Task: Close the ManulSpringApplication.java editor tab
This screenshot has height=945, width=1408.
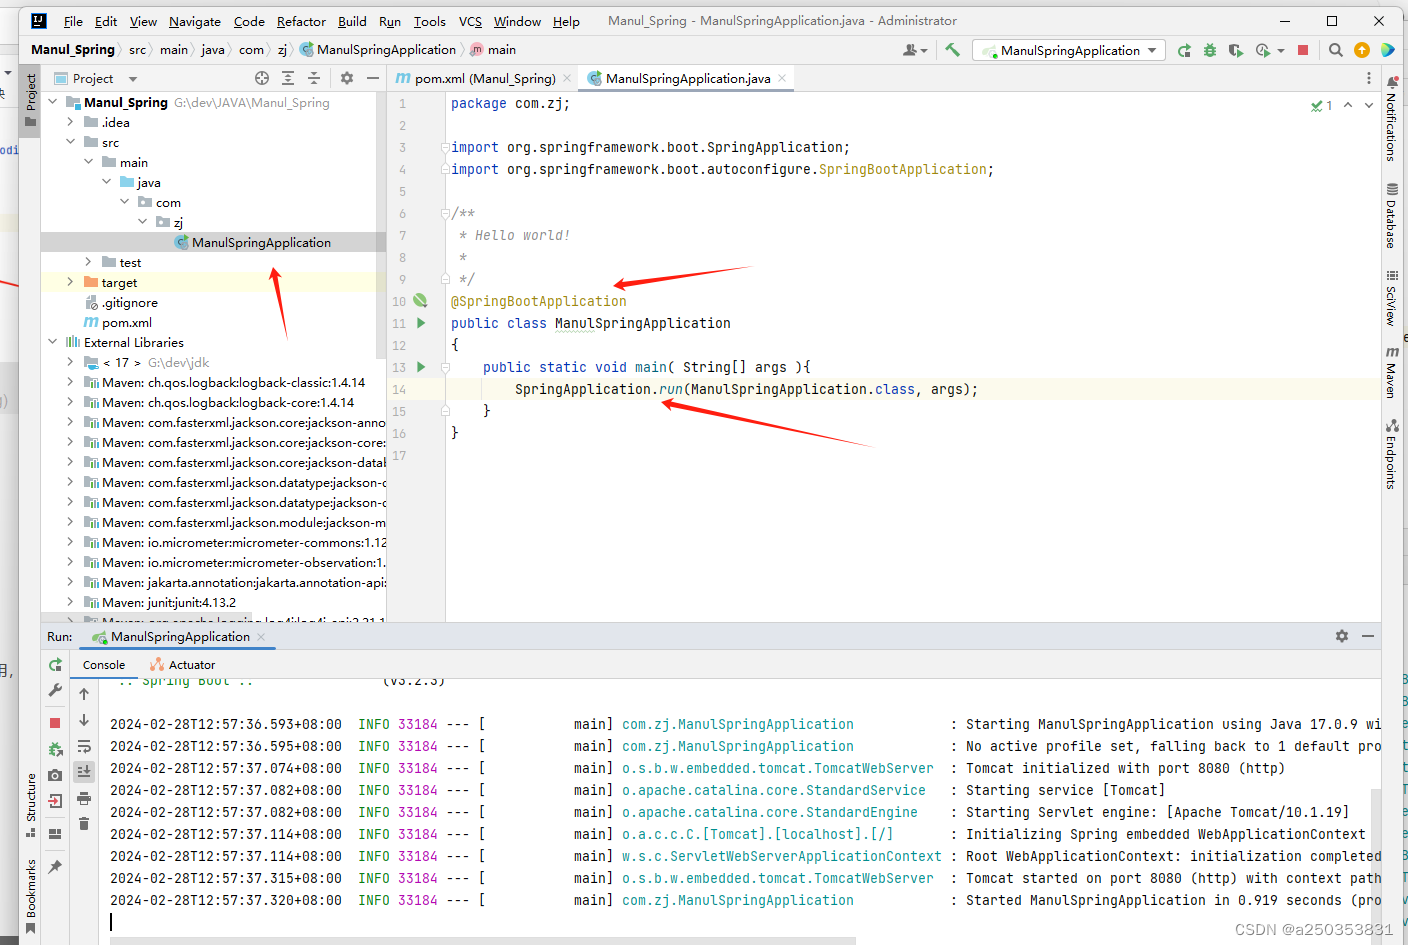Action: (x=782, y=78)
